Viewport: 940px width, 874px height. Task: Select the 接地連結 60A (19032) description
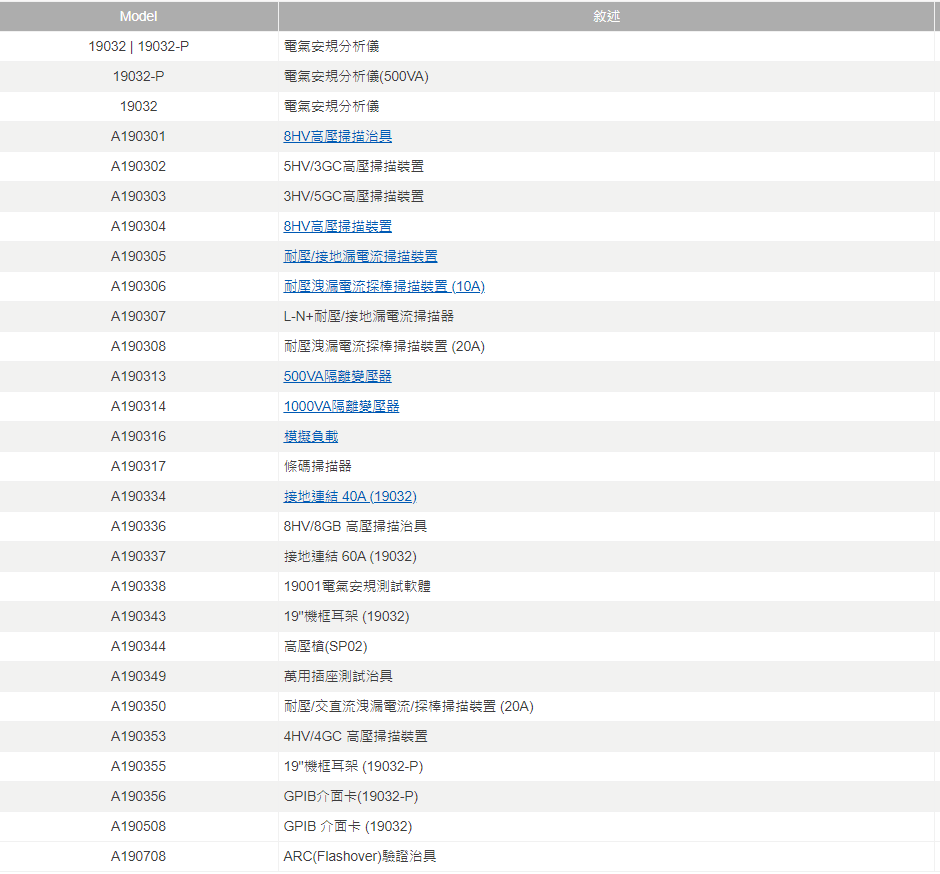[x=350, y=556]
